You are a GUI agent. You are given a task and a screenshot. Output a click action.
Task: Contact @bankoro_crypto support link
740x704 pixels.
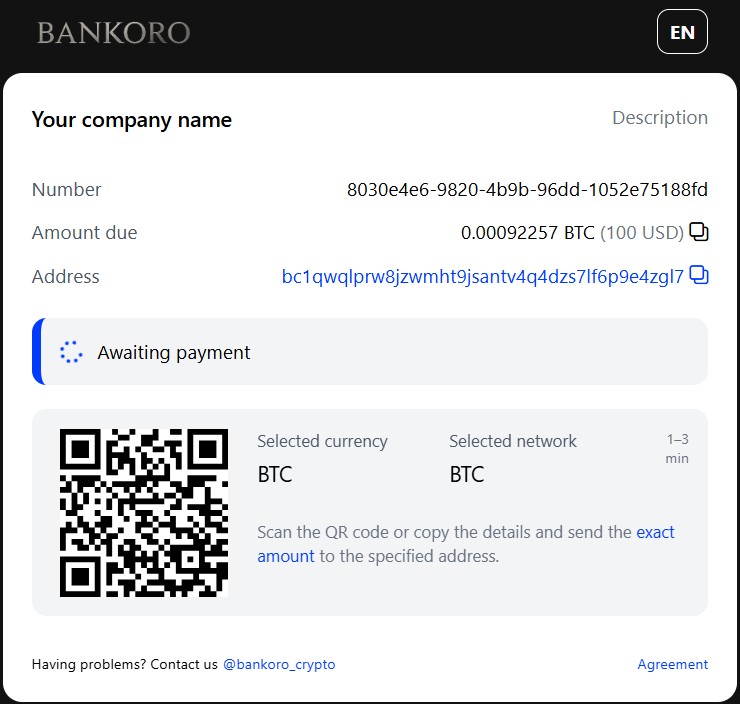[x=279, y=664]
